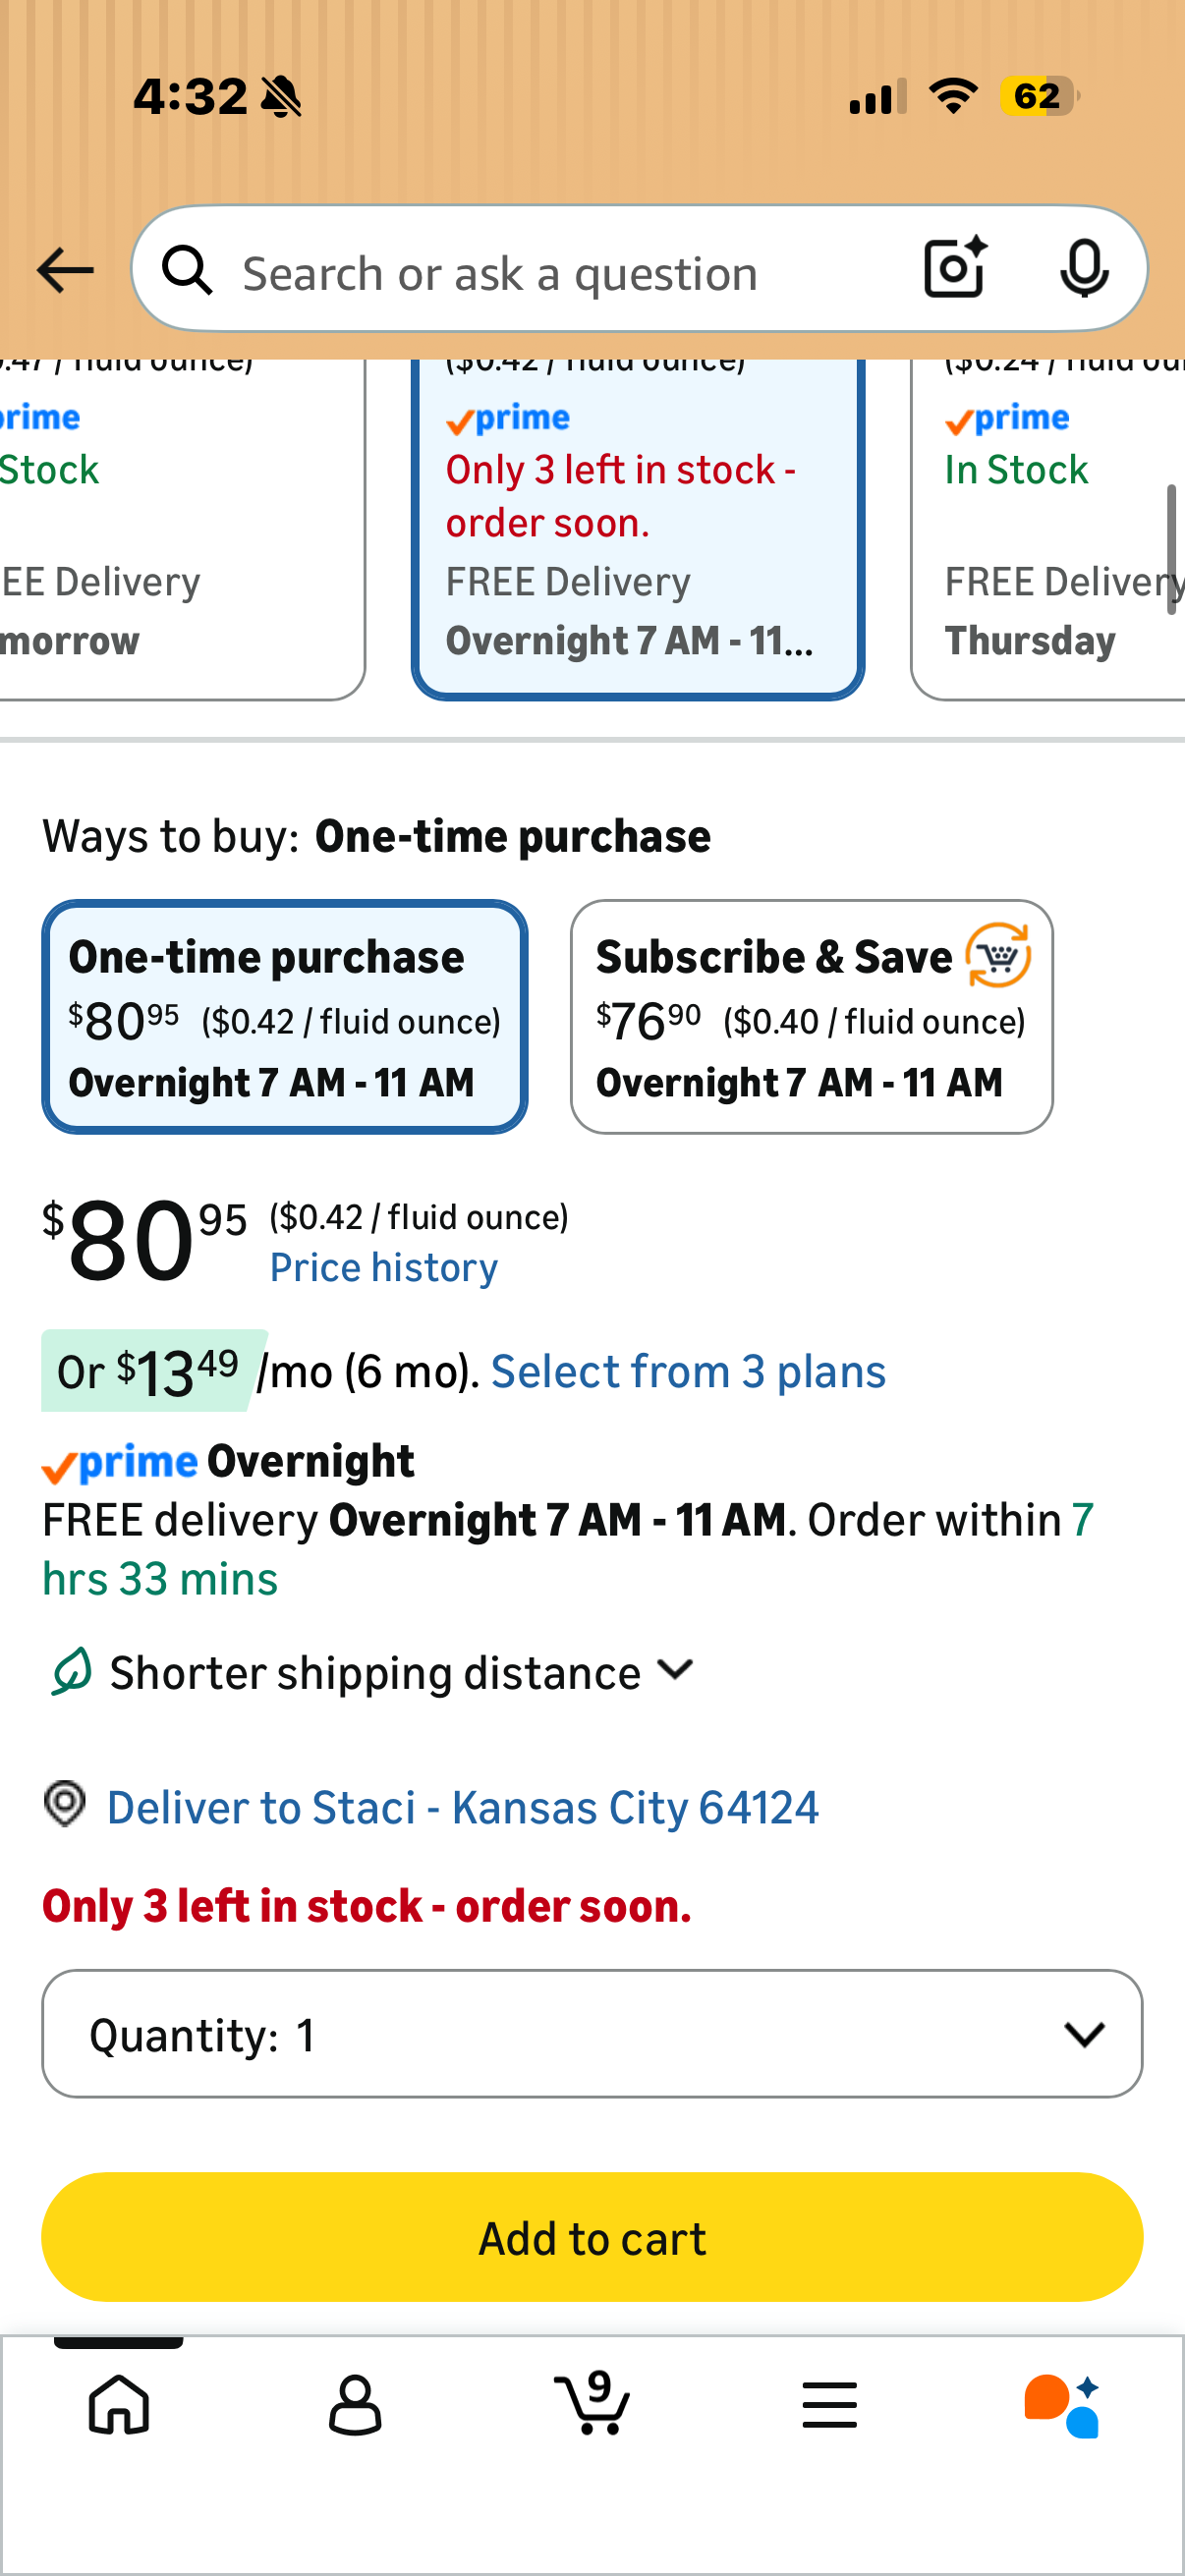Image resolution: width=1185 pixels, height=2576 pixels.
Task: Add the item to cart
Action: tap(592, 2237)
